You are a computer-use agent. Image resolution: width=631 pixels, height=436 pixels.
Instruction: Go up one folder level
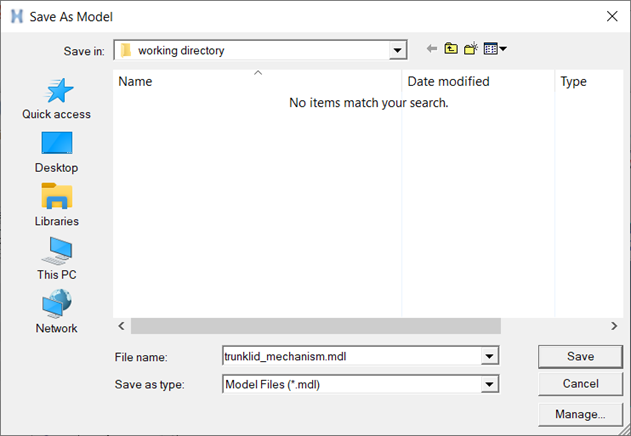451,49
